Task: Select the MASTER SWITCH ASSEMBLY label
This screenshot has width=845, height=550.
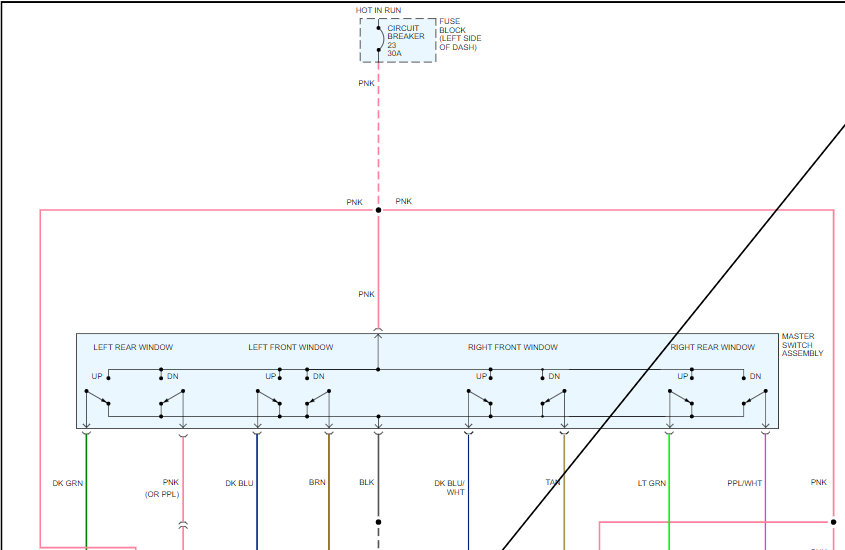Action: point(802,345)
